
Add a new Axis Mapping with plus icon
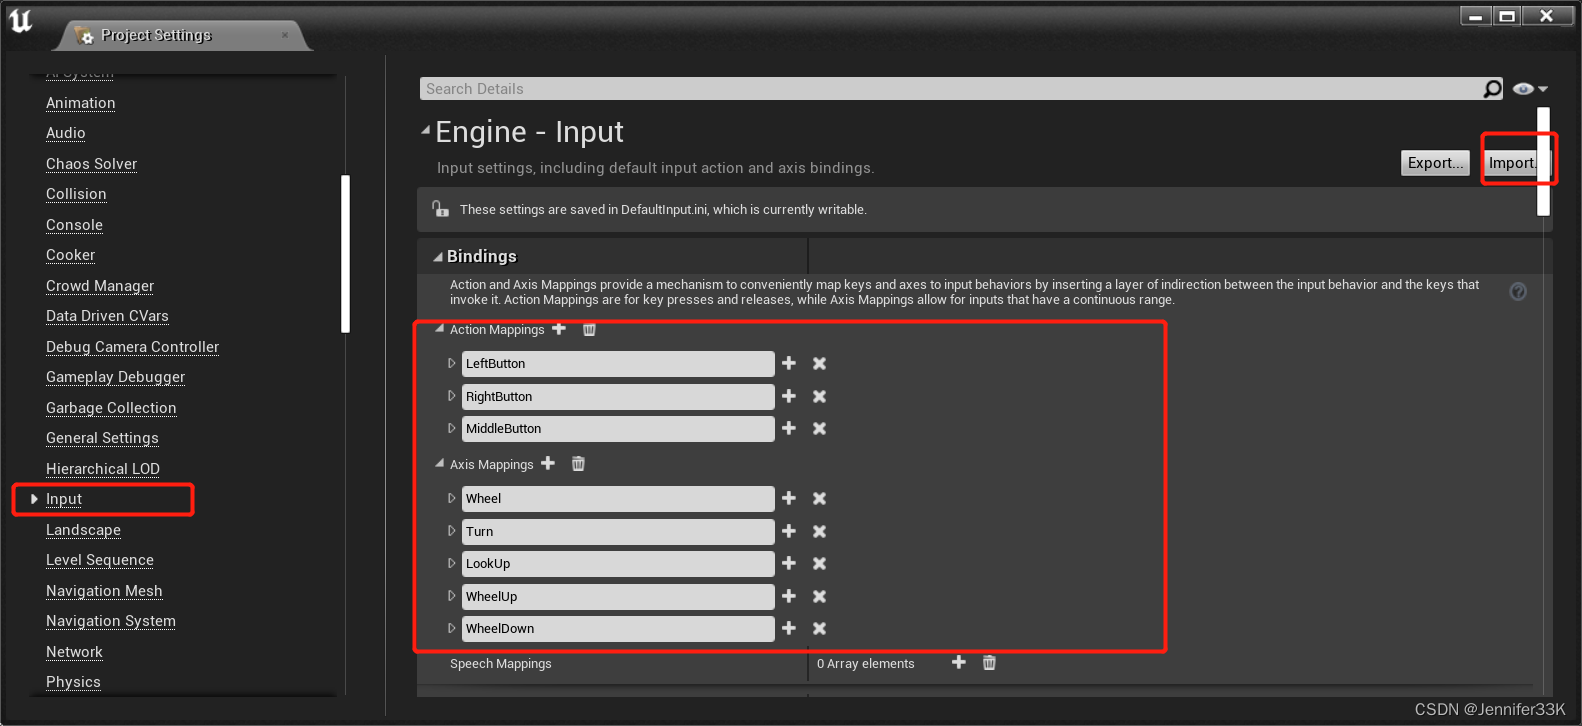coord(548,463)
